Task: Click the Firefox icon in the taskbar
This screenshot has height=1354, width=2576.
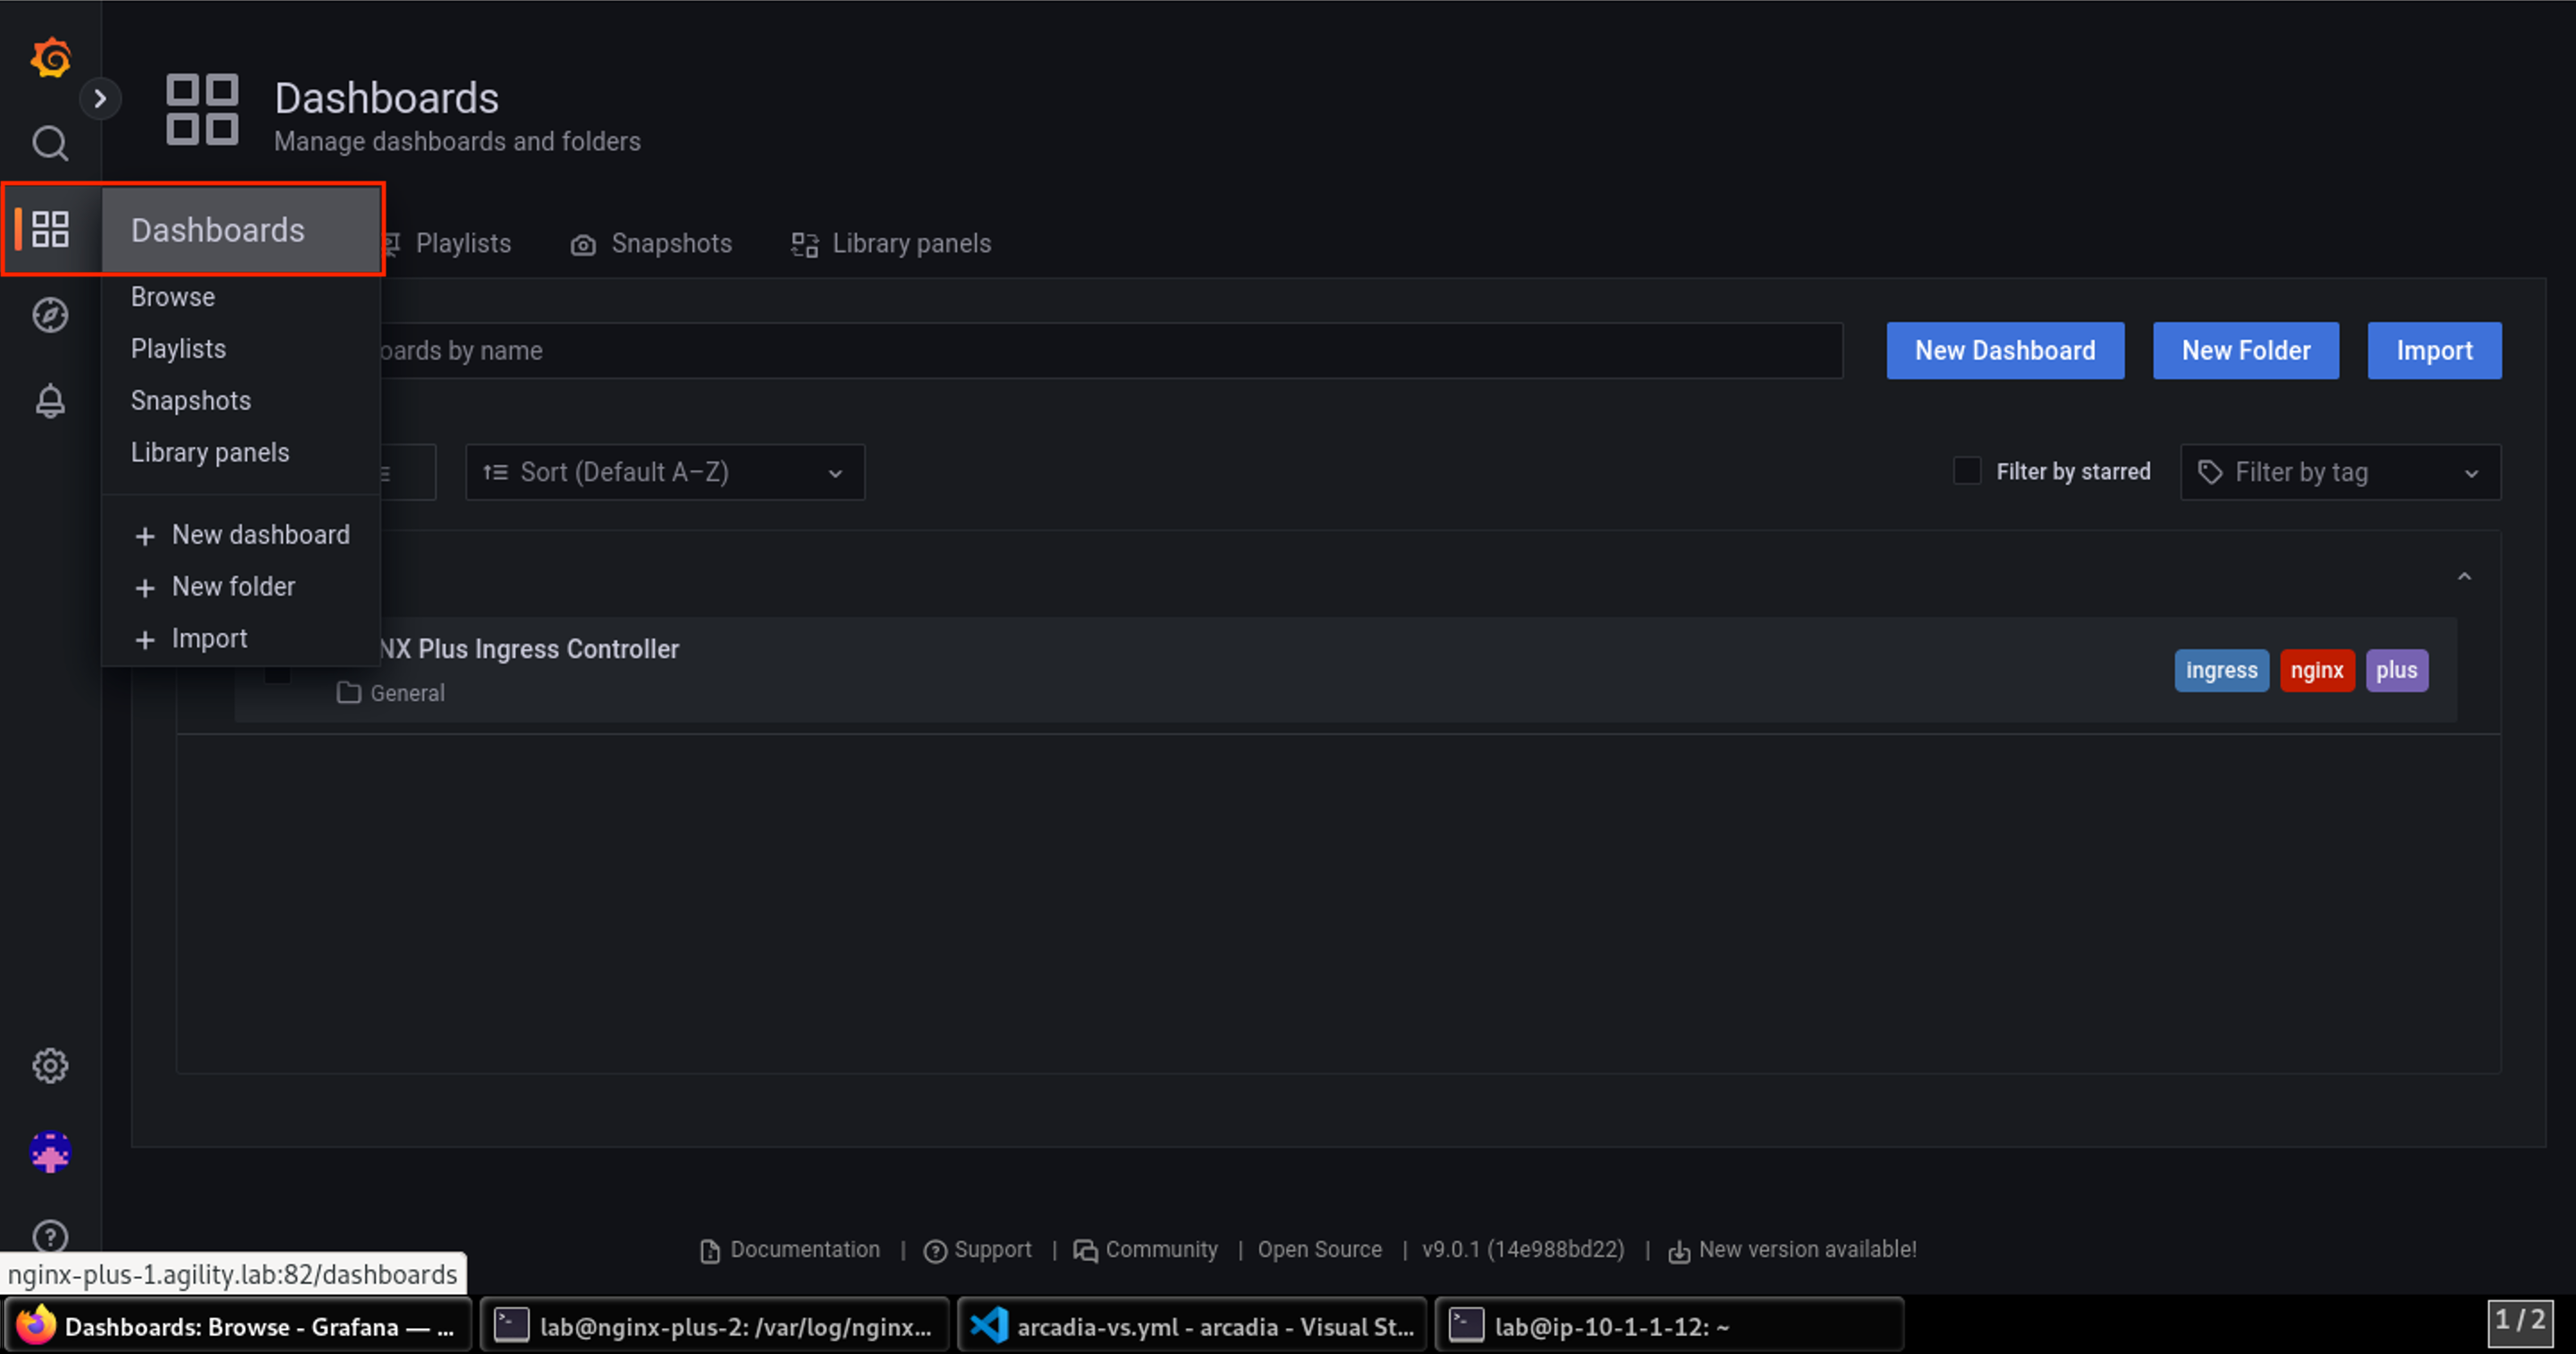Action: pyautogui.click(x=36, y=1326)
